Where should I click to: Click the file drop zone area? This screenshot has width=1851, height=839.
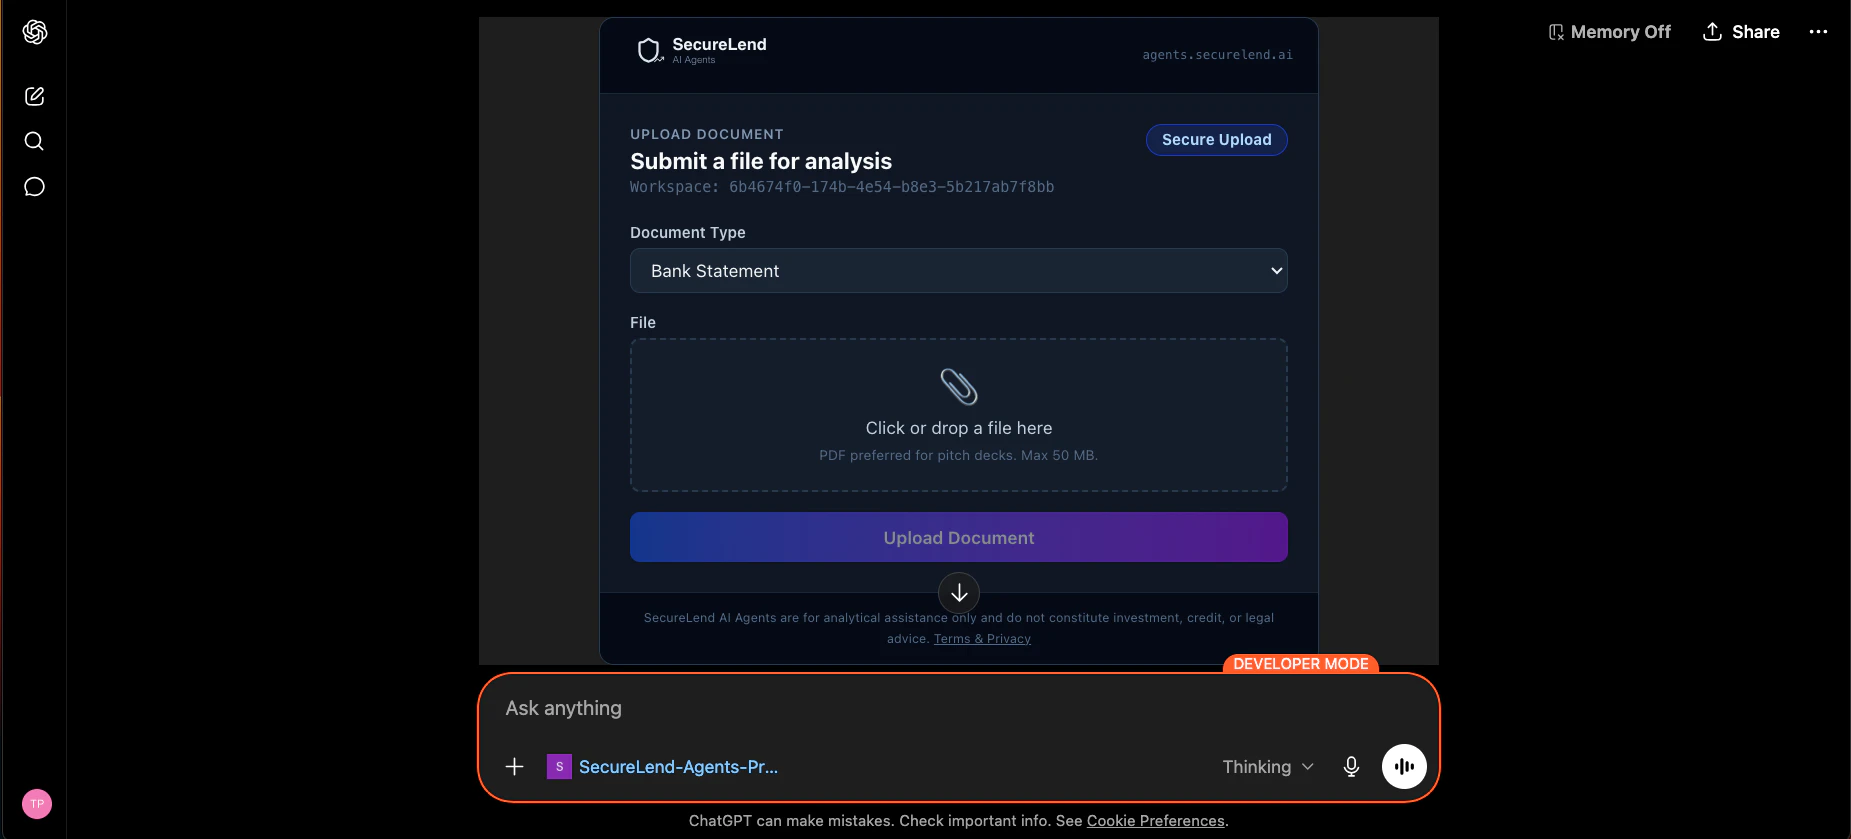[959, 415]
